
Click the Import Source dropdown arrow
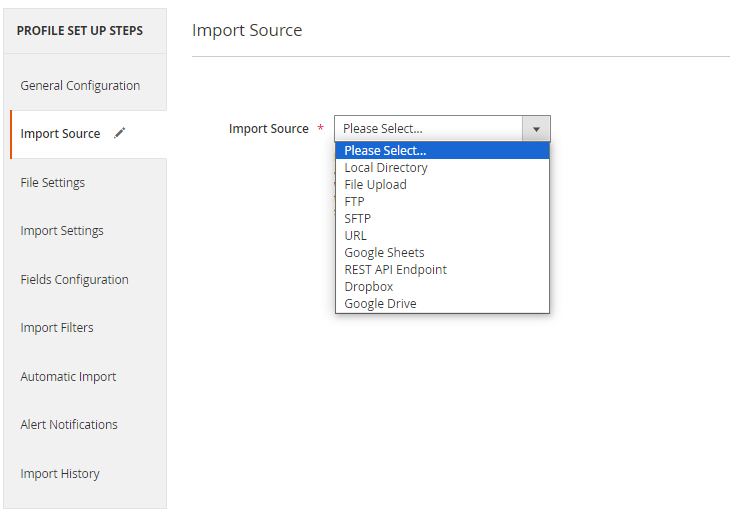tap(536, 129)
